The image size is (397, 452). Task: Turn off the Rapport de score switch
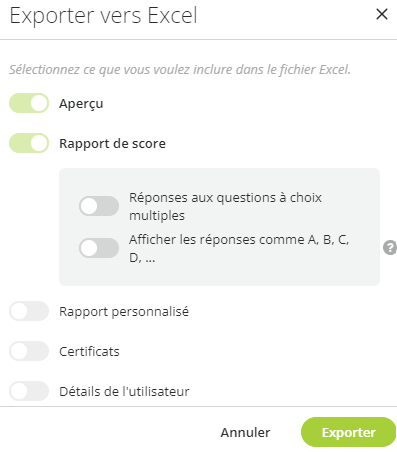29,143
